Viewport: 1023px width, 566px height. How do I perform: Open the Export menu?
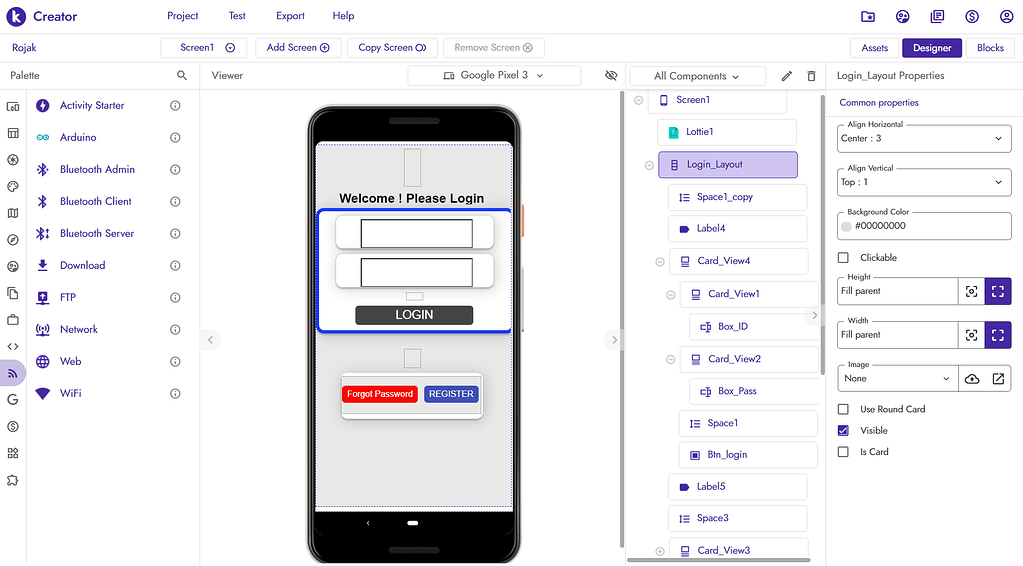tap(290, 16)
